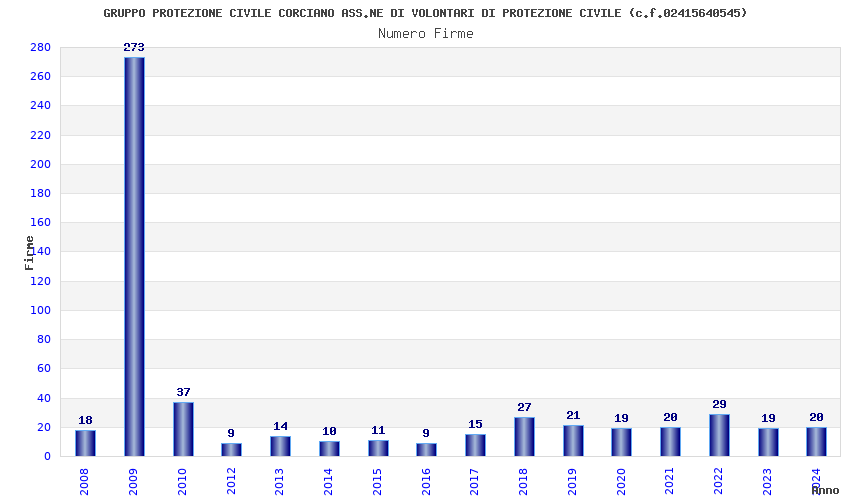Click the 2015 bar labeled 11
The height and width of the screenshot is (500, 850).
[x=378, y=448]
